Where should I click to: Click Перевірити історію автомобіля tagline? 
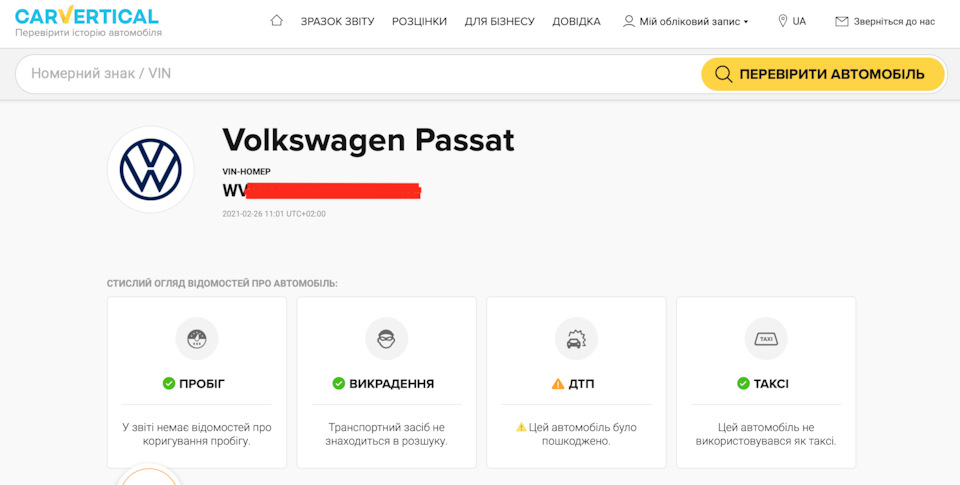coord(89,32)
